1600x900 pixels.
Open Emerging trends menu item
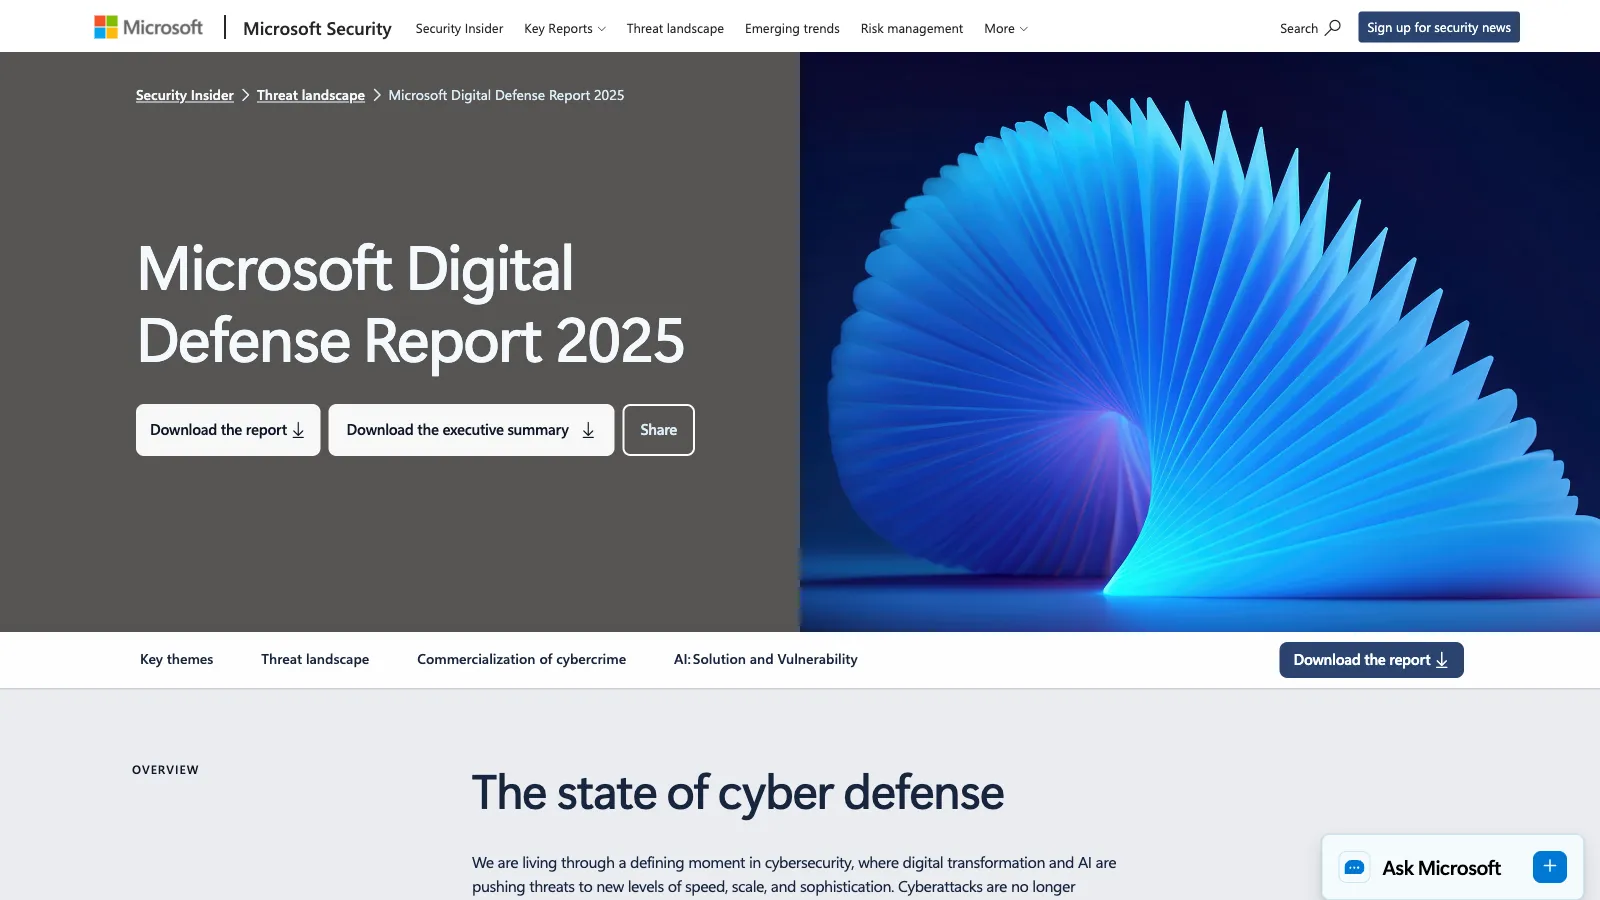pos(792,28)
